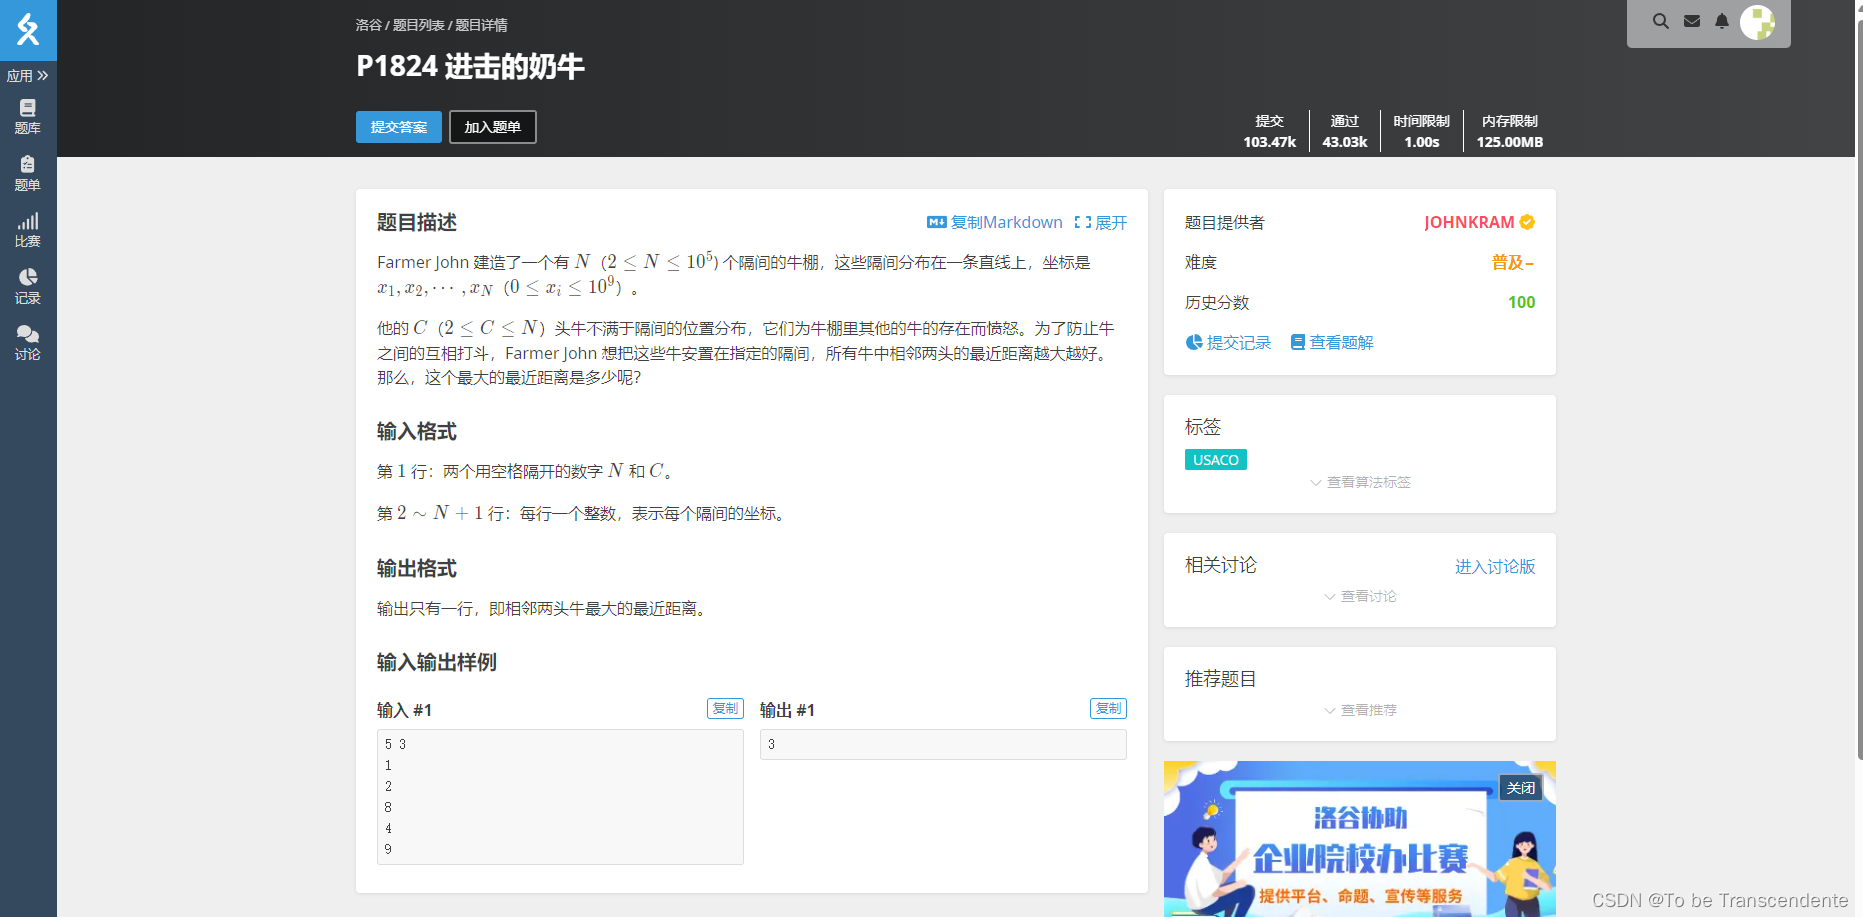Follow the 进入讨论版 link

(x=1495, y=566)
